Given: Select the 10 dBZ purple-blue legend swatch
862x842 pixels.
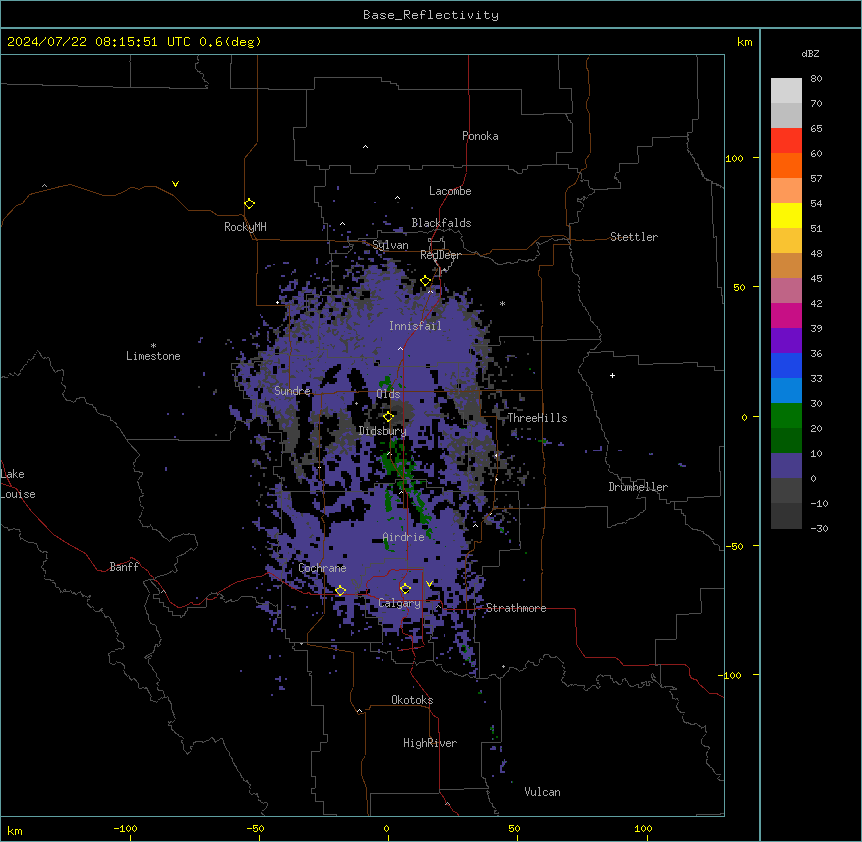Looking at the screenshot, I should coord(786,465).
